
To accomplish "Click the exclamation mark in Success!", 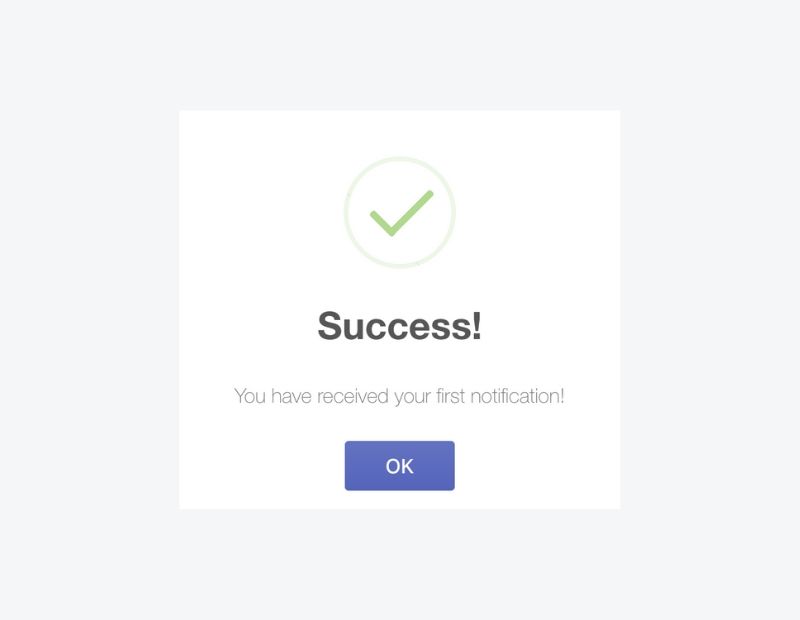I will (x=477, y=325).
